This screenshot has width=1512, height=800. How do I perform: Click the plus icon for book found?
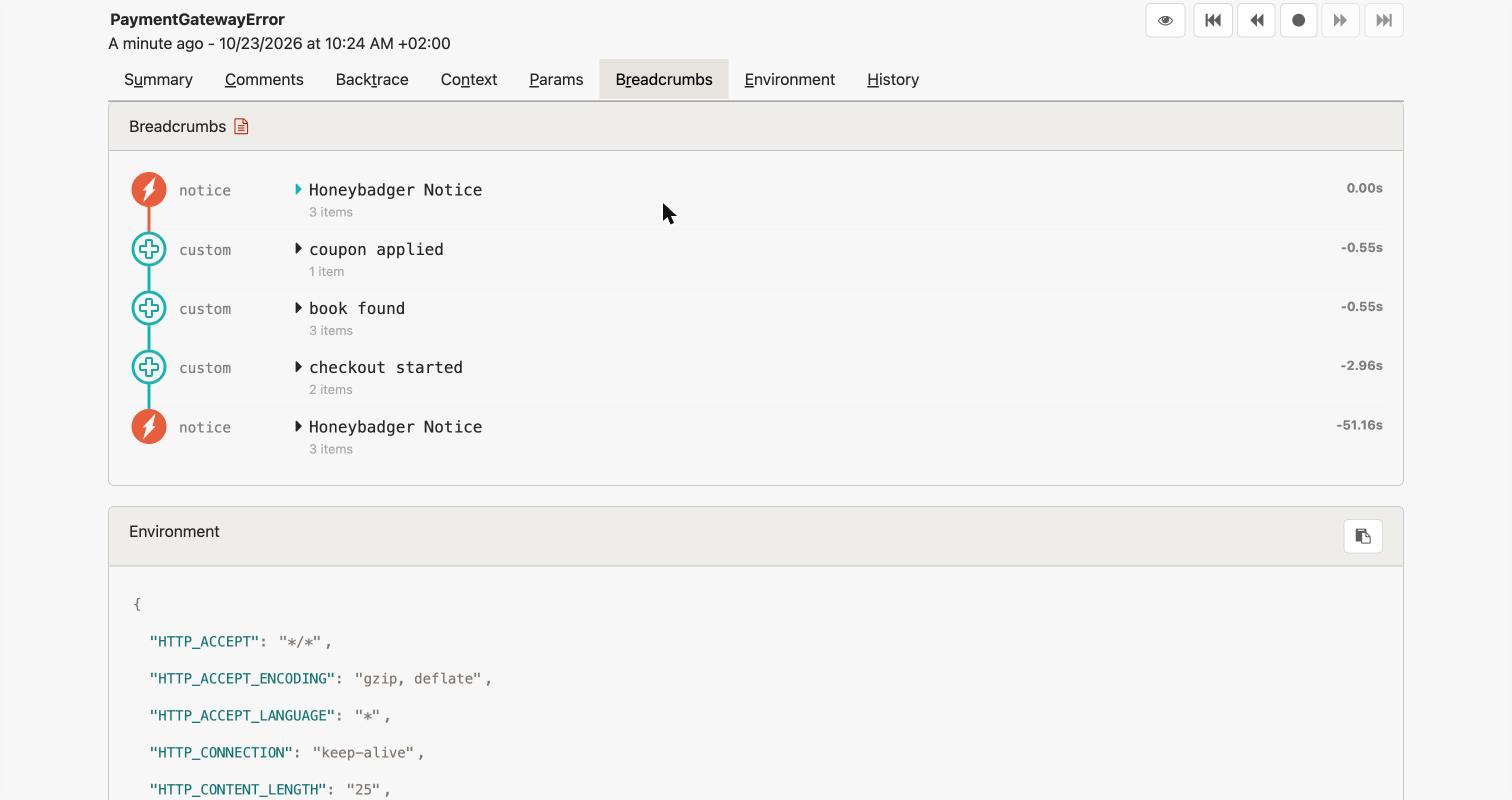[149, 308]
